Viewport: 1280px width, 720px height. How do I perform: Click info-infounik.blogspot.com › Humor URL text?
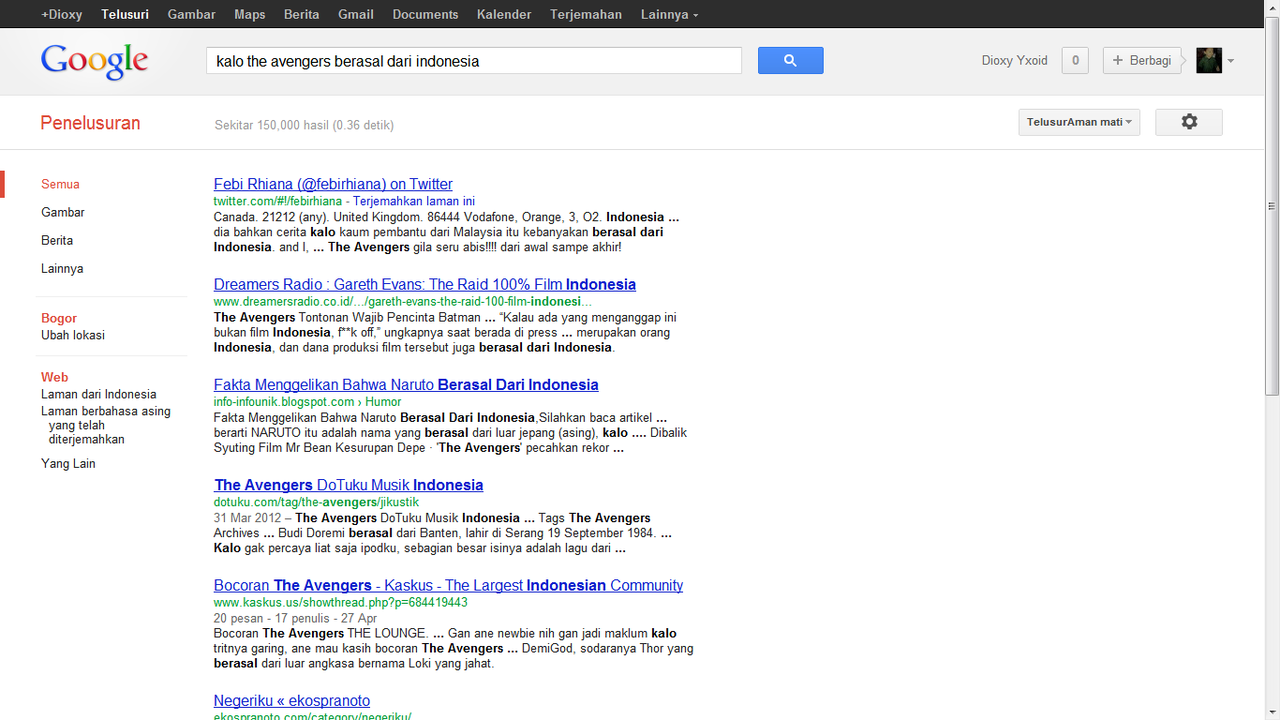tap(308, 402)
